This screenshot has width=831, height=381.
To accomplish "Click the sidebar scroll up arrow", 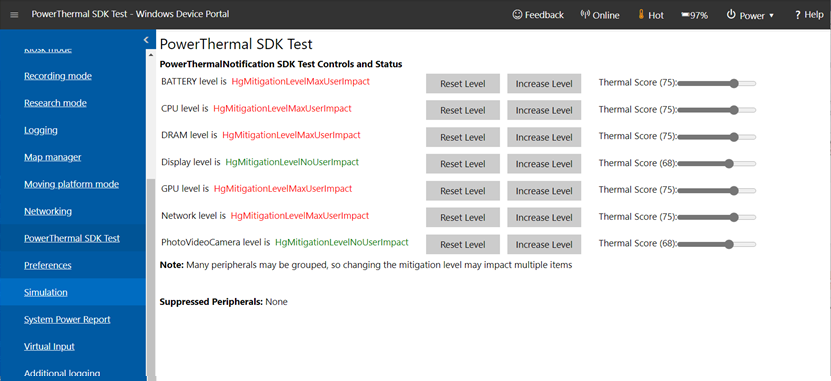I will coord(151,55).
